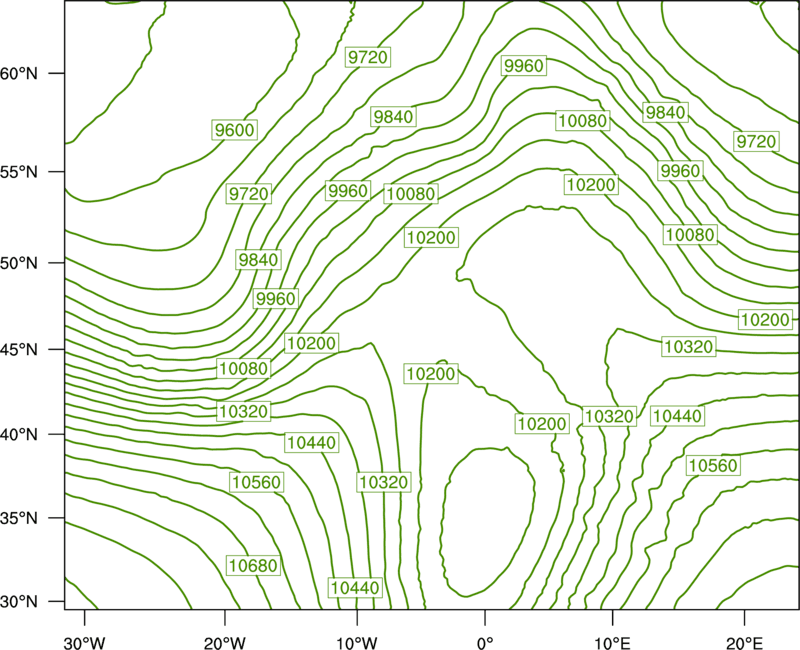Select the 30°W longitude axis label

tap(85, 643)
